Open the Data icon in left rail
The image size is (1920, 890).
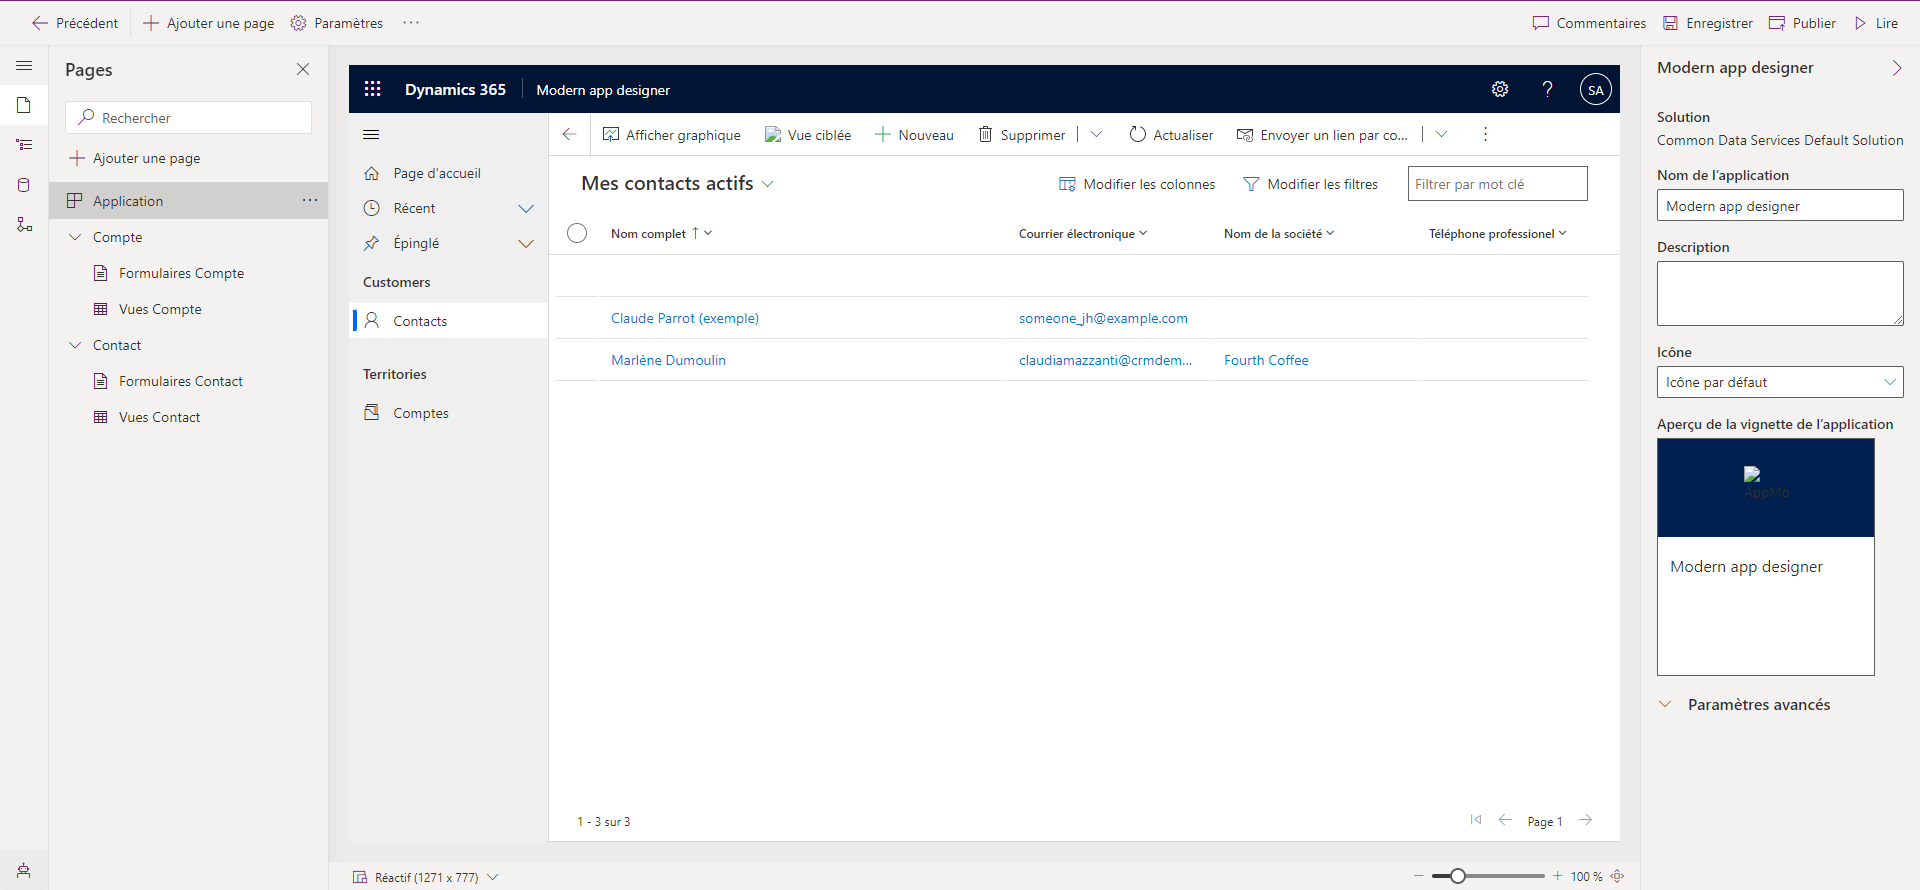pos(24,185)
